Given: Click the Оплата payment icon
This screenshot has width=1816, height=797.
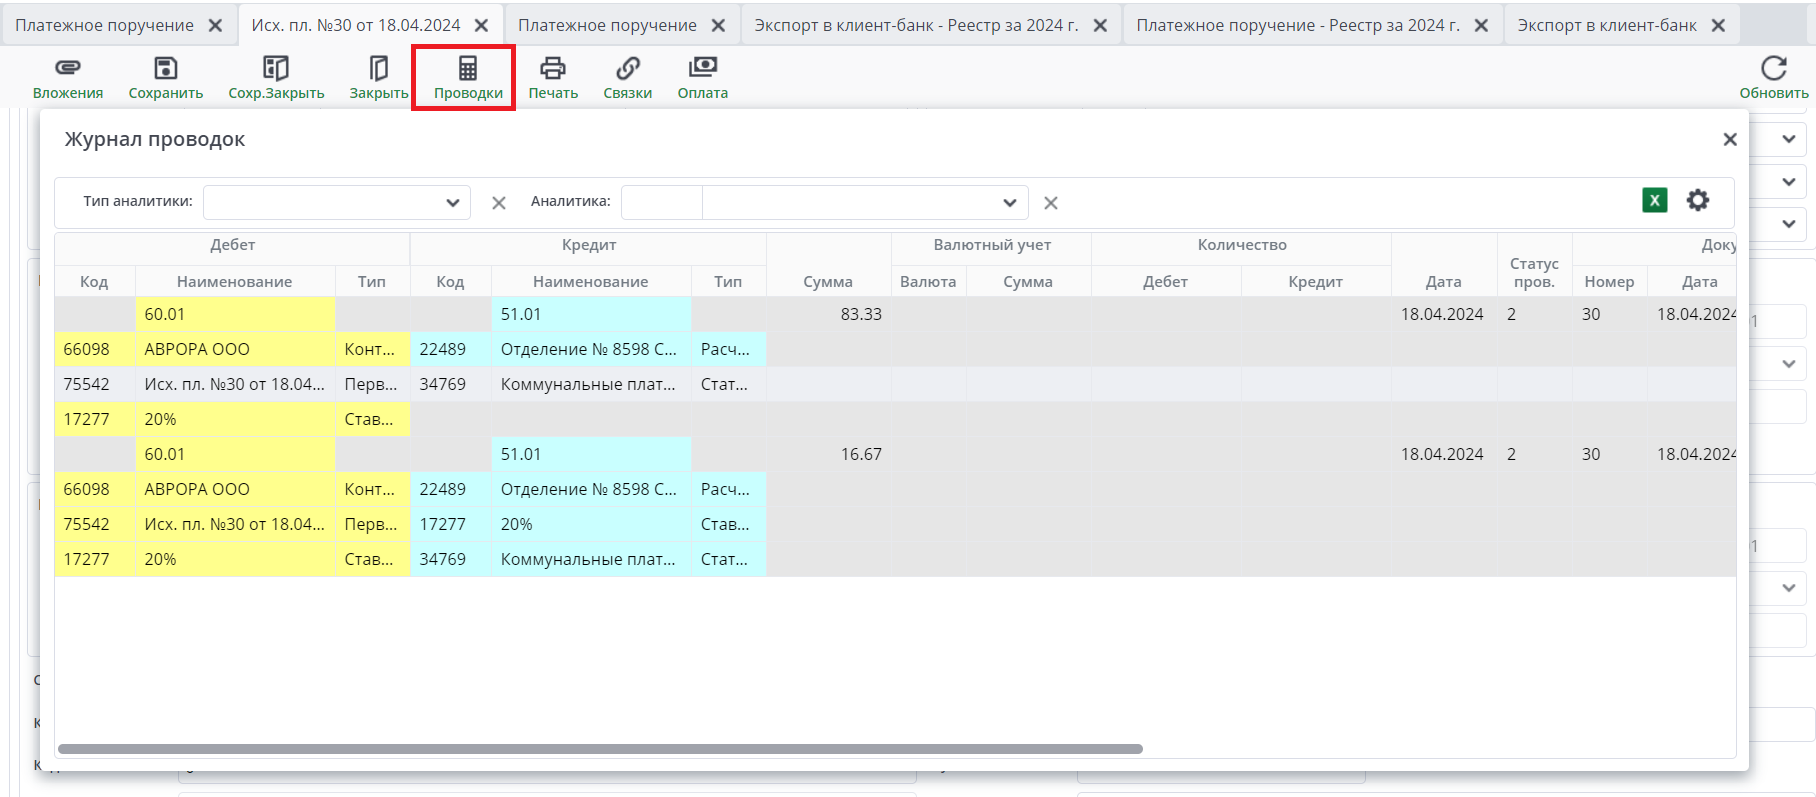Looking at the screenshot, I should click(703, 68).
